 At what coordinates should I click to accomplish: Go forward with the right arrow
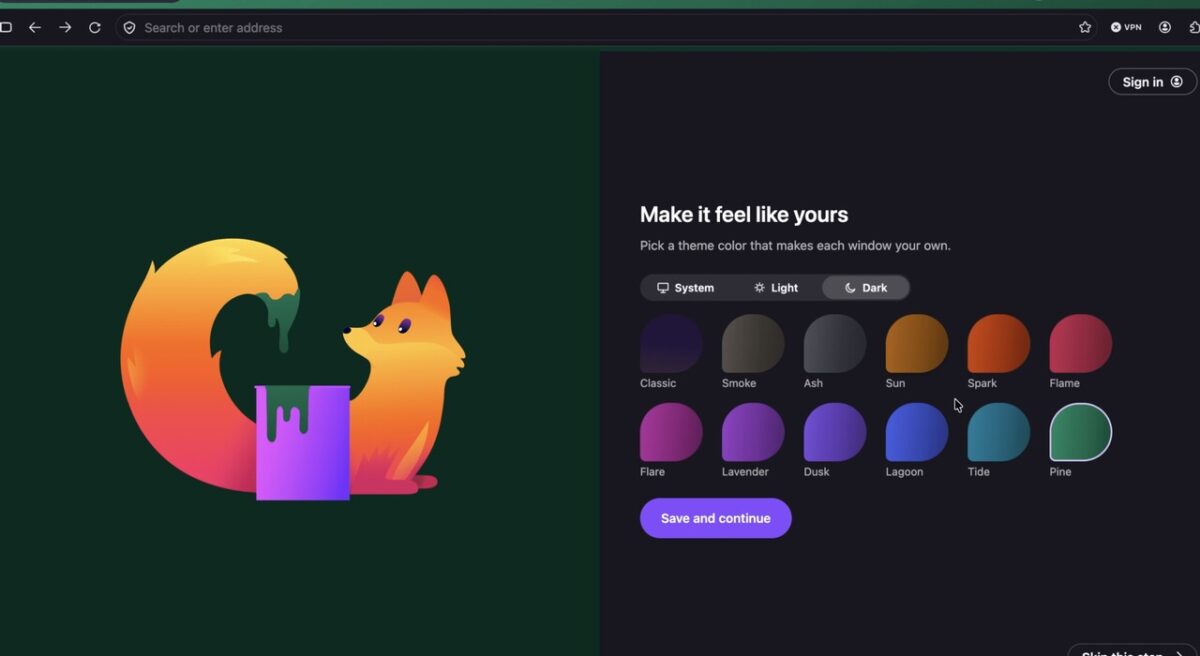(x=65, y=28)
